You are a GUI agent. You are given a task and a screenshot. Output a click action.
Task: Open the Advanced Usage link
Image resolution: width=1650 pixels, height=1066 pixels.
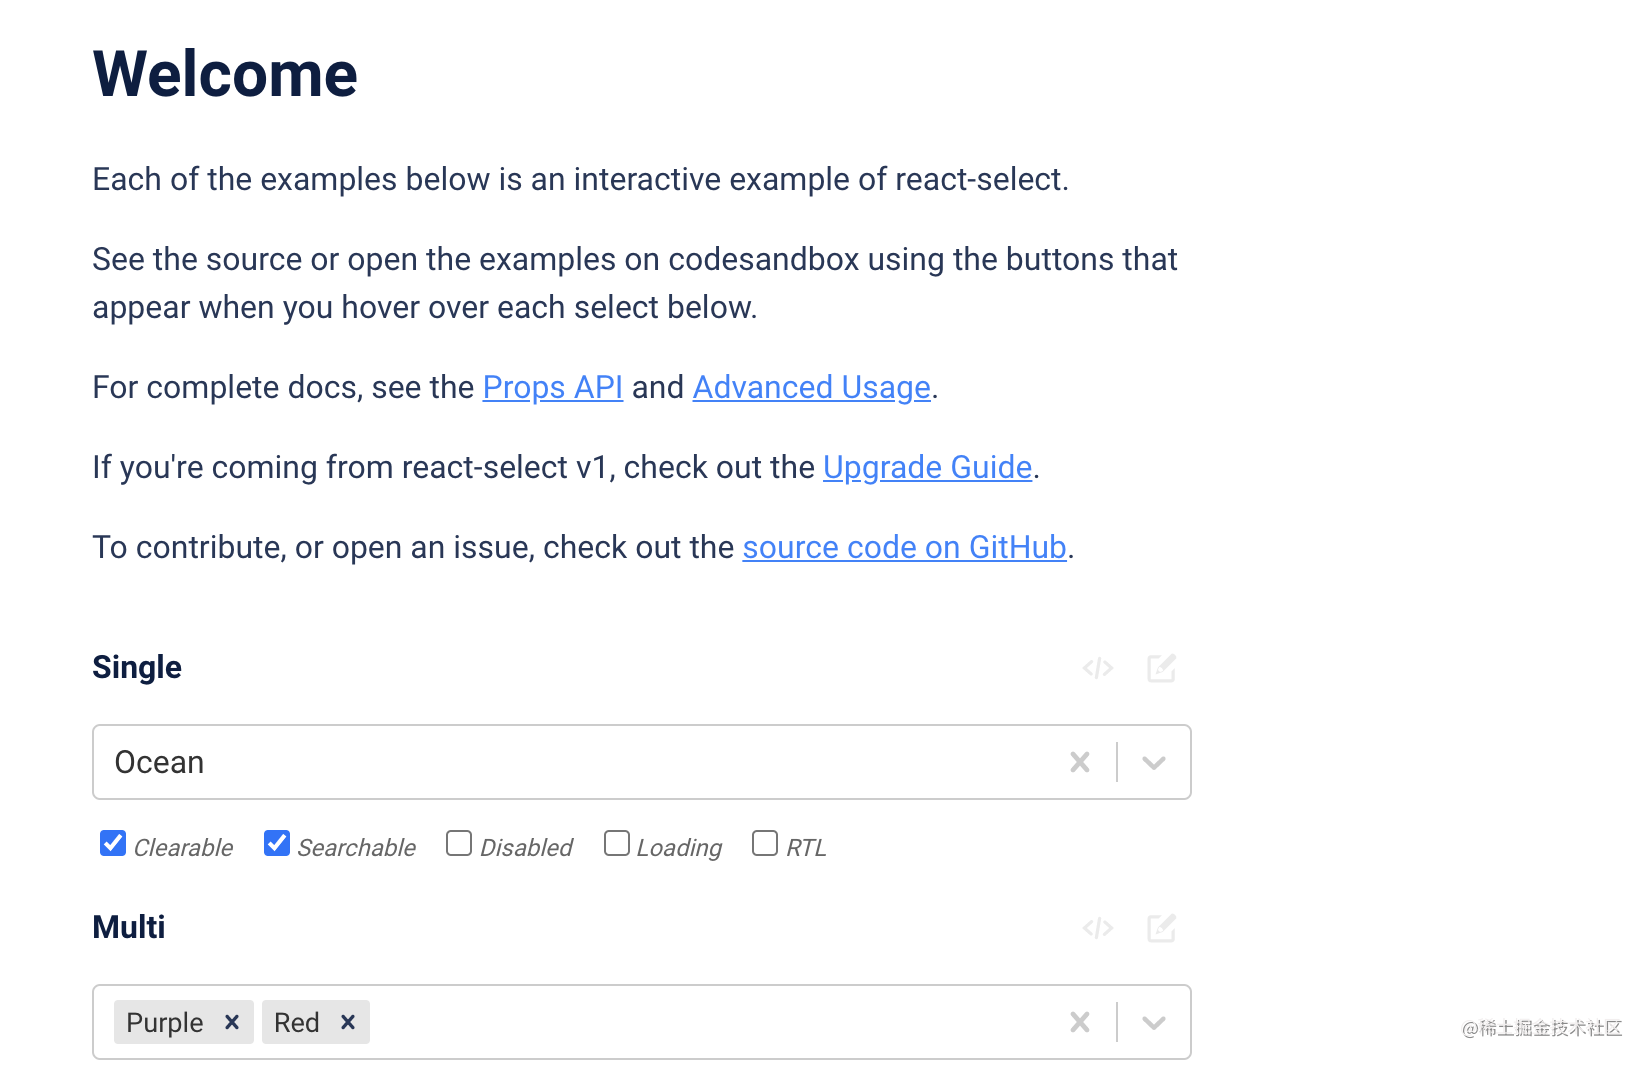pyautogui.click(x=812, y=387)
